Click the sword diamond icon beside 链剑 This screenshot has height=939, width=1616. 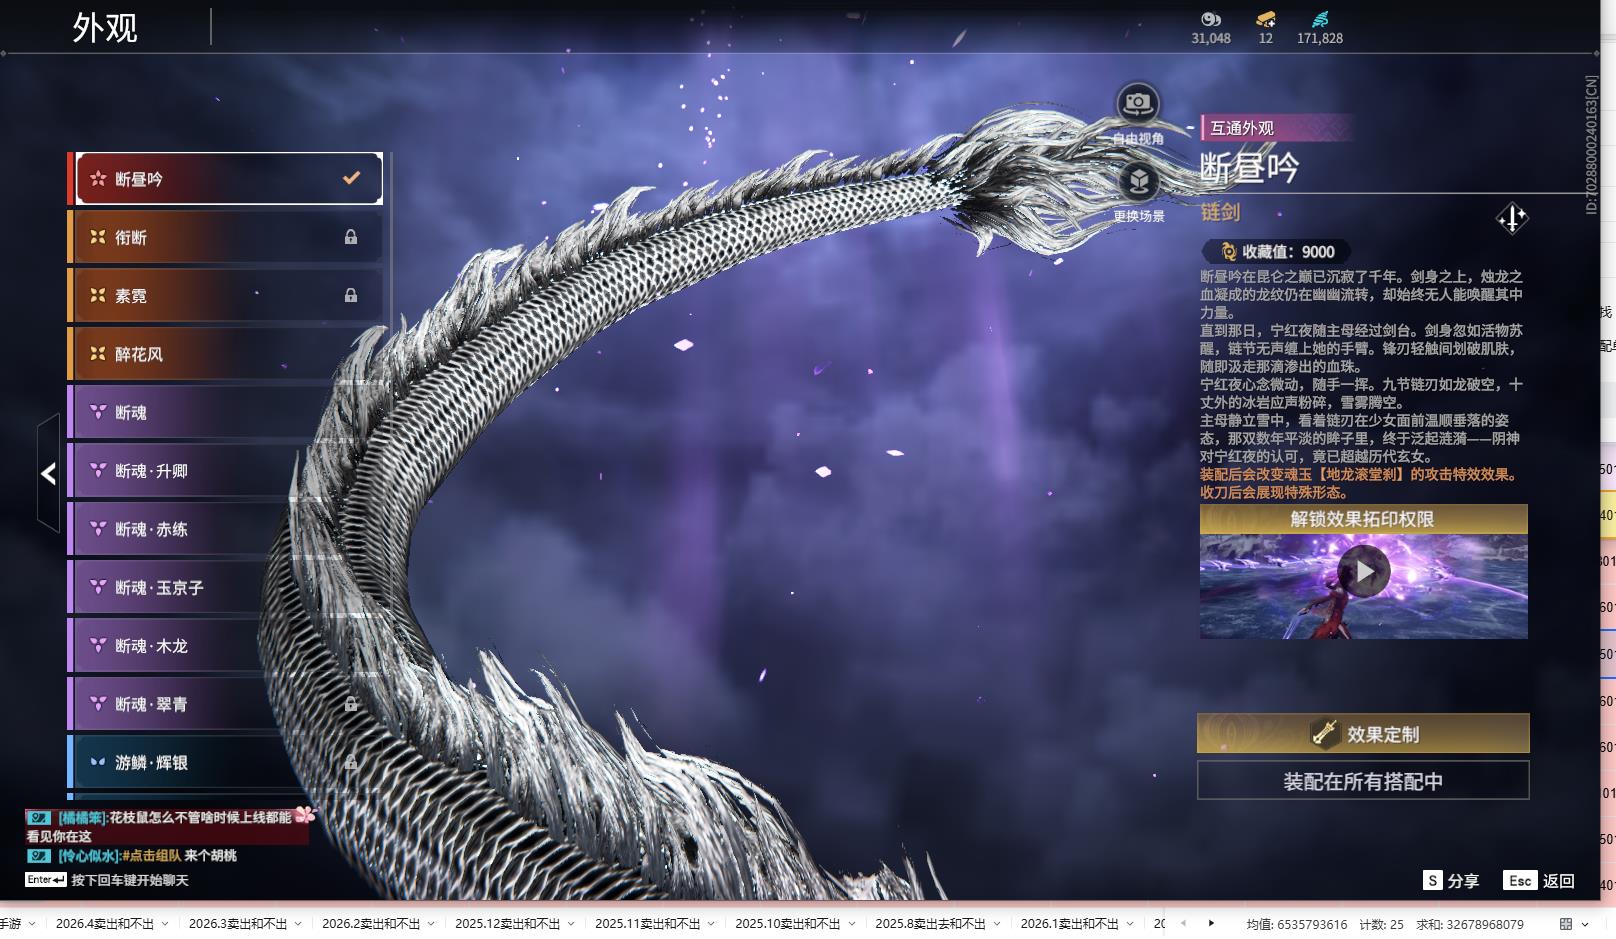pos(1511,218)
